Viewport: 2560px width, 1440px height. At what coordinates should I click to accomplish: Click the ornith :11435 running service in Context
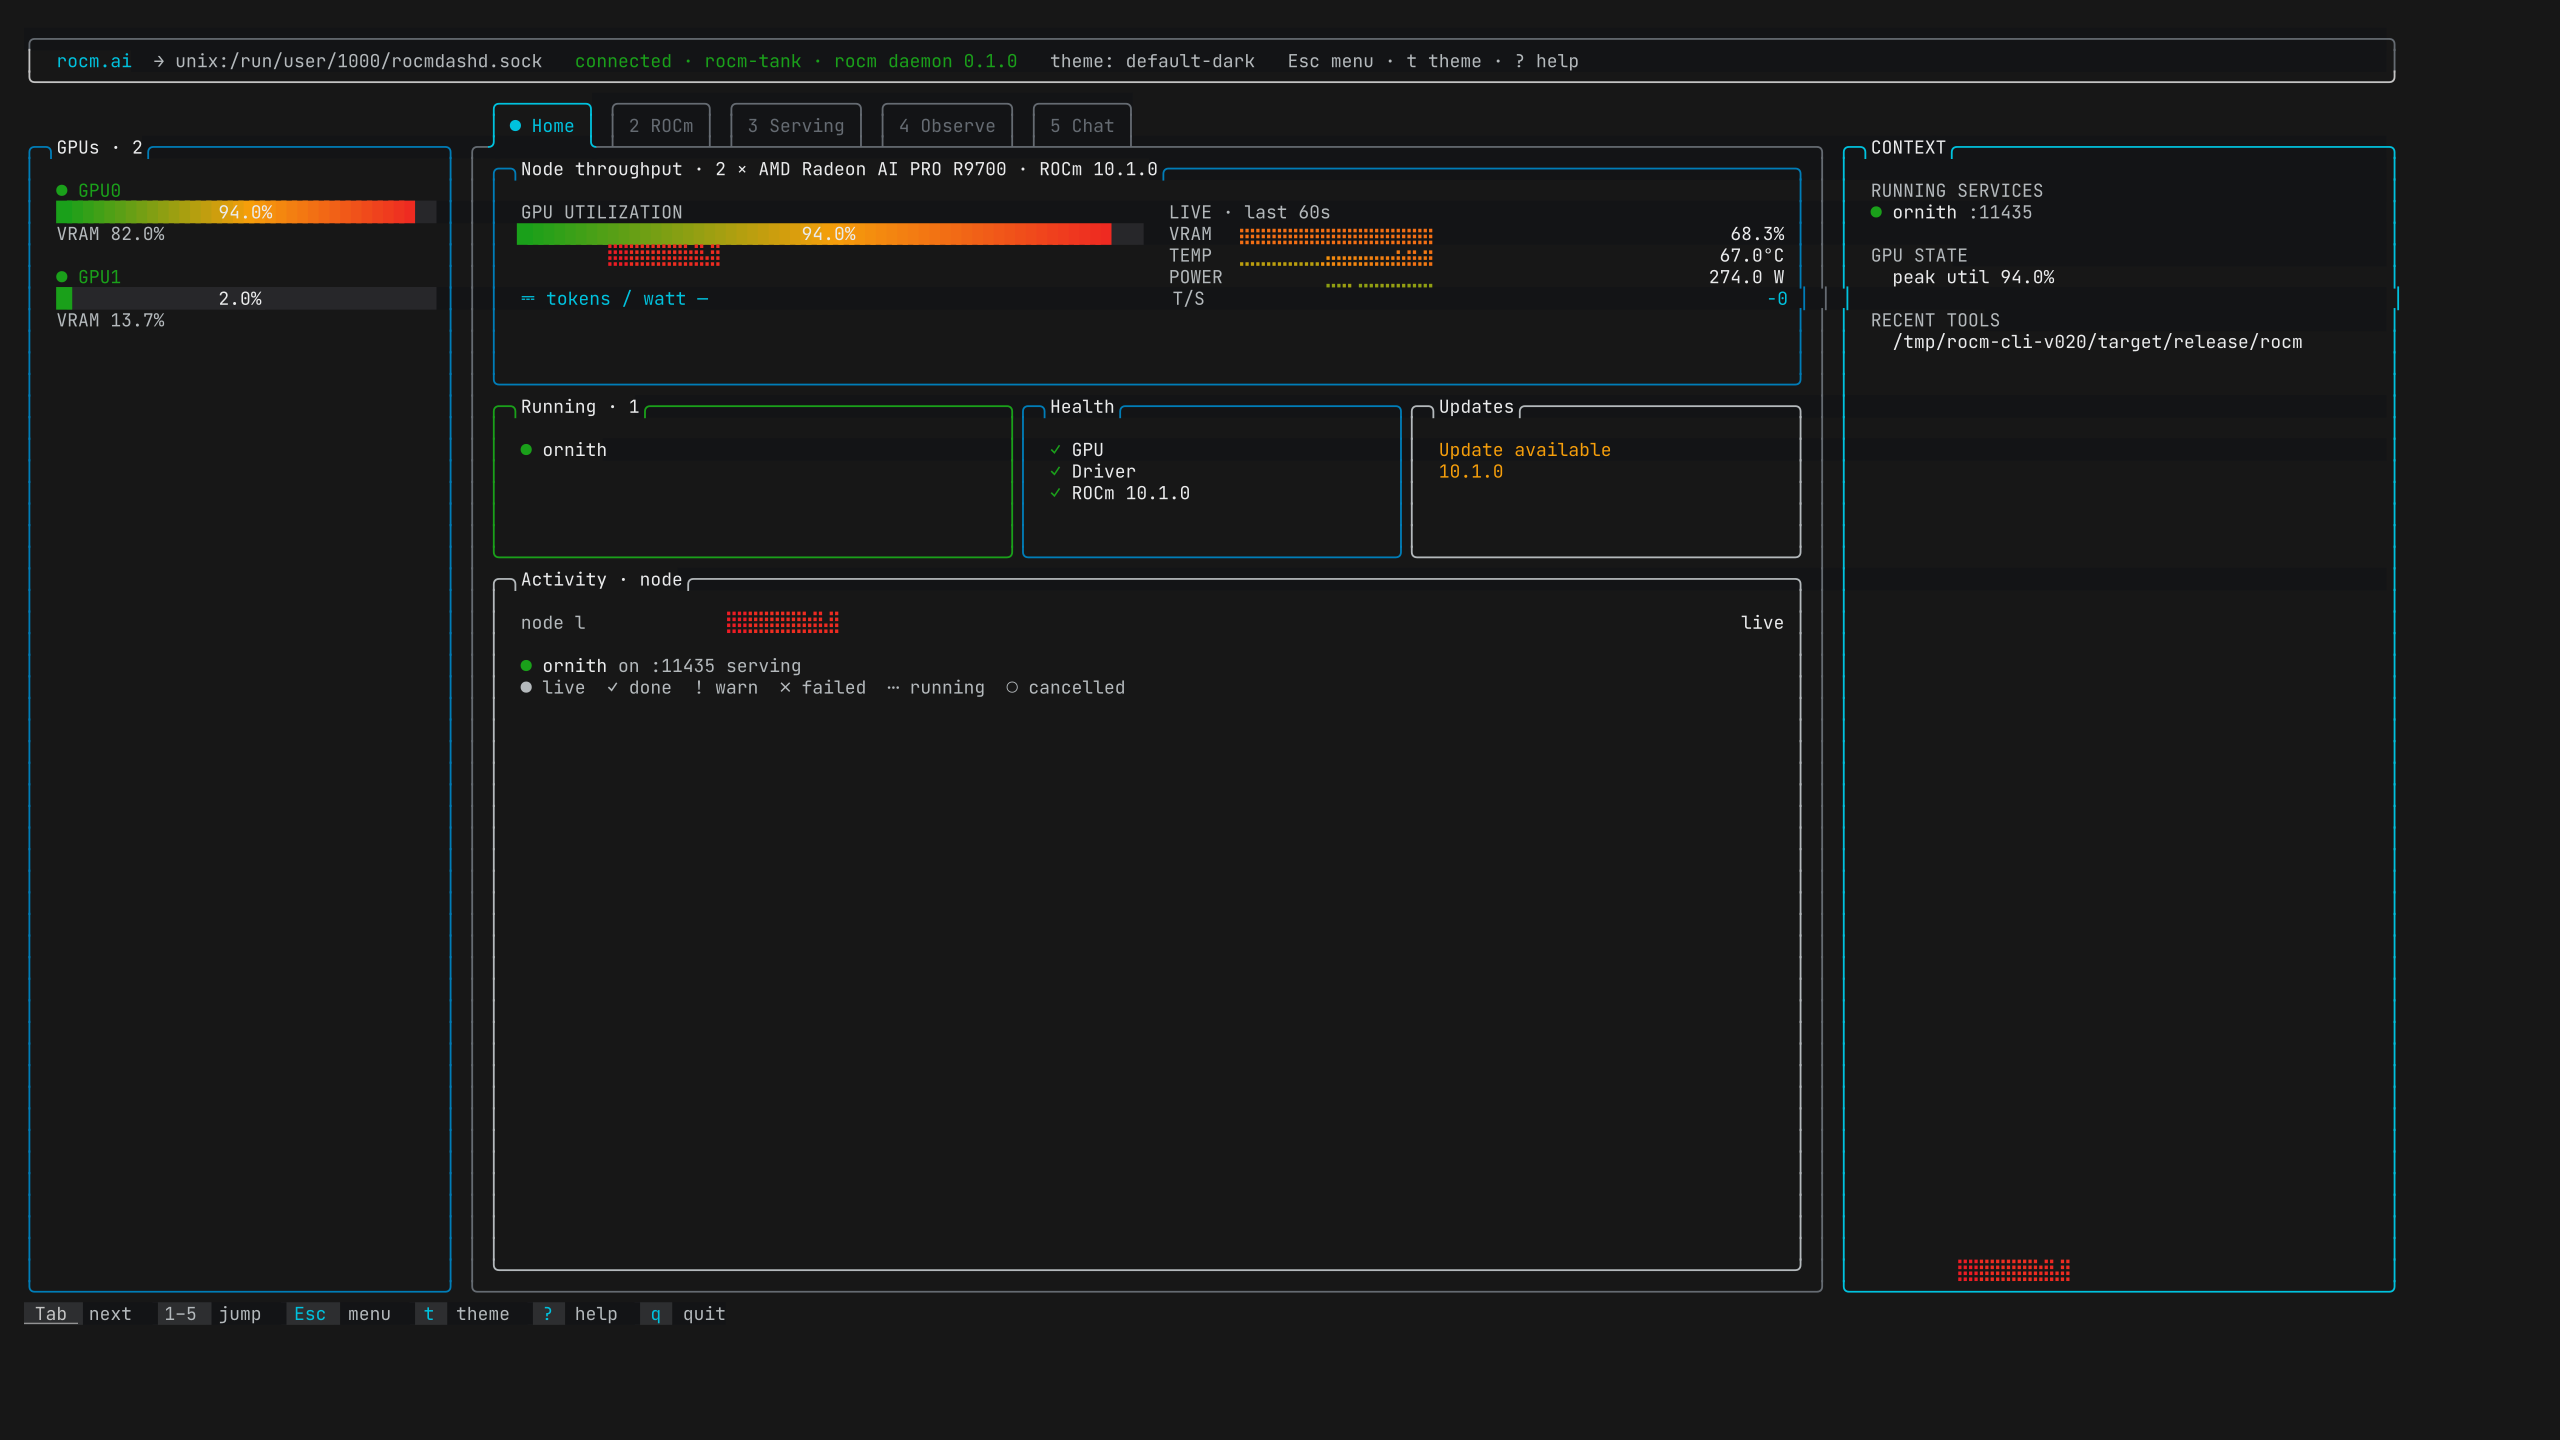pyautogui.click(x=1952, y=213)
